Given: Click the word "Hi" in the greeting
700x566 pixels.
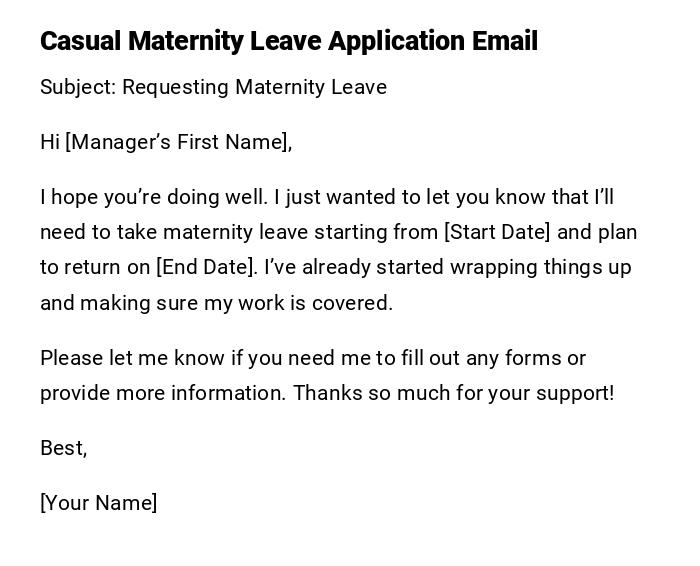Looking at the screenshot, I should click(50, 142).
